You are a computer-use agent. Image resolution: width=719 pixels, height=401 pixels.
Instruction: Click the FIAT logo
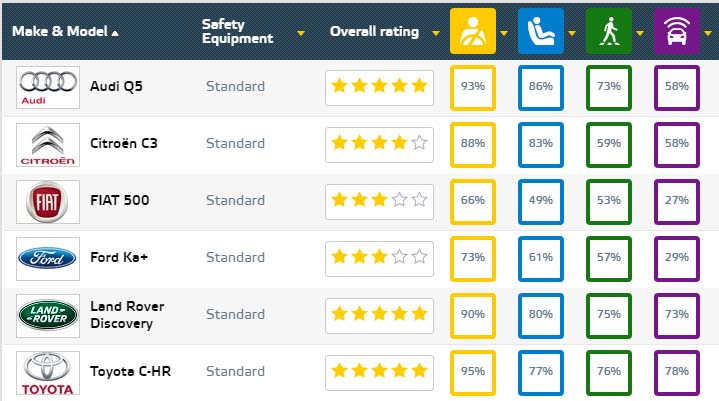point(47,201)
